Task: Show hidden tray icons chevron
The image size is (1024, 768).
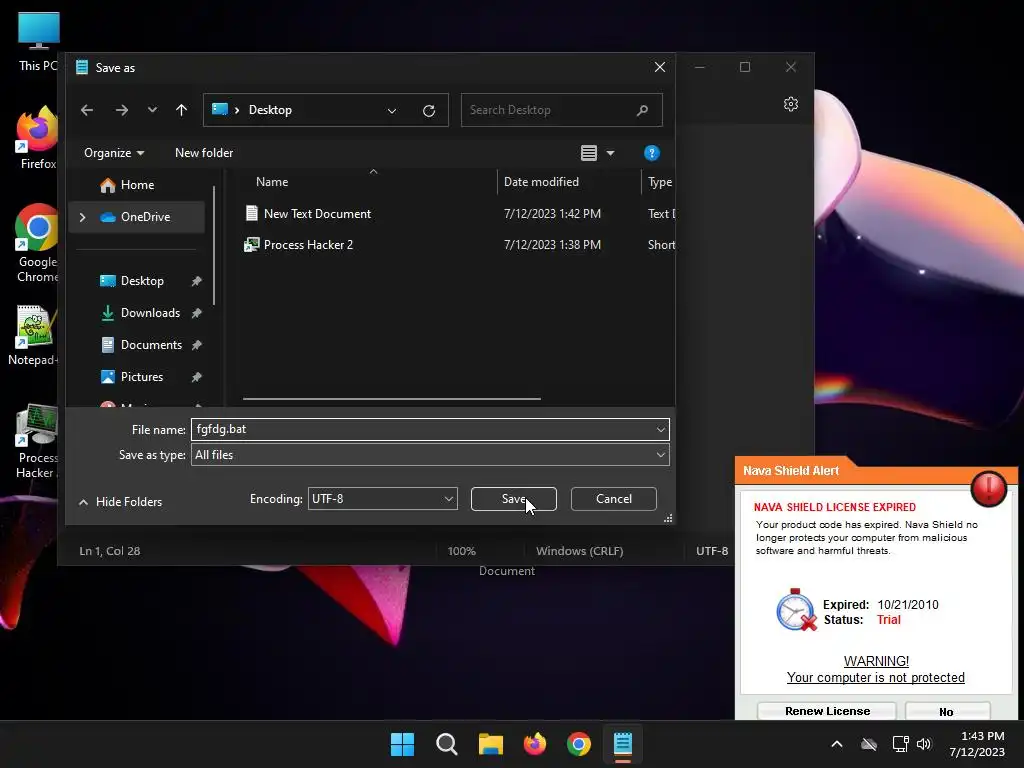Action: 837,744
